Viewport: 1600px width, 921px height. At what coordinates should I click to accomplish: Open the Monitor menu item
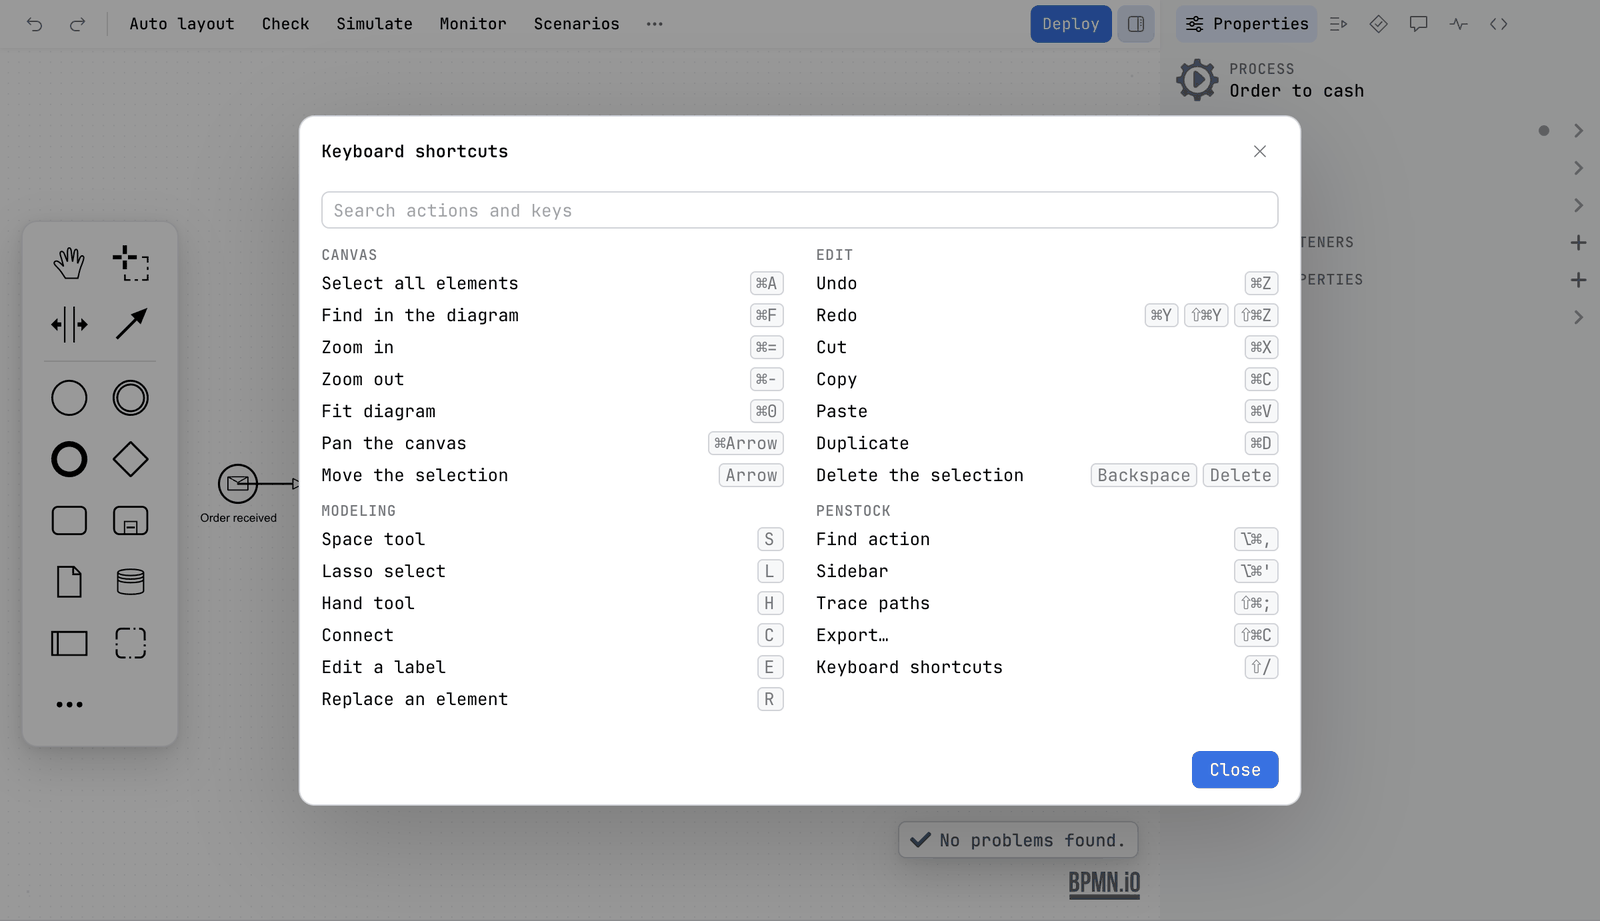click(473, 24)
